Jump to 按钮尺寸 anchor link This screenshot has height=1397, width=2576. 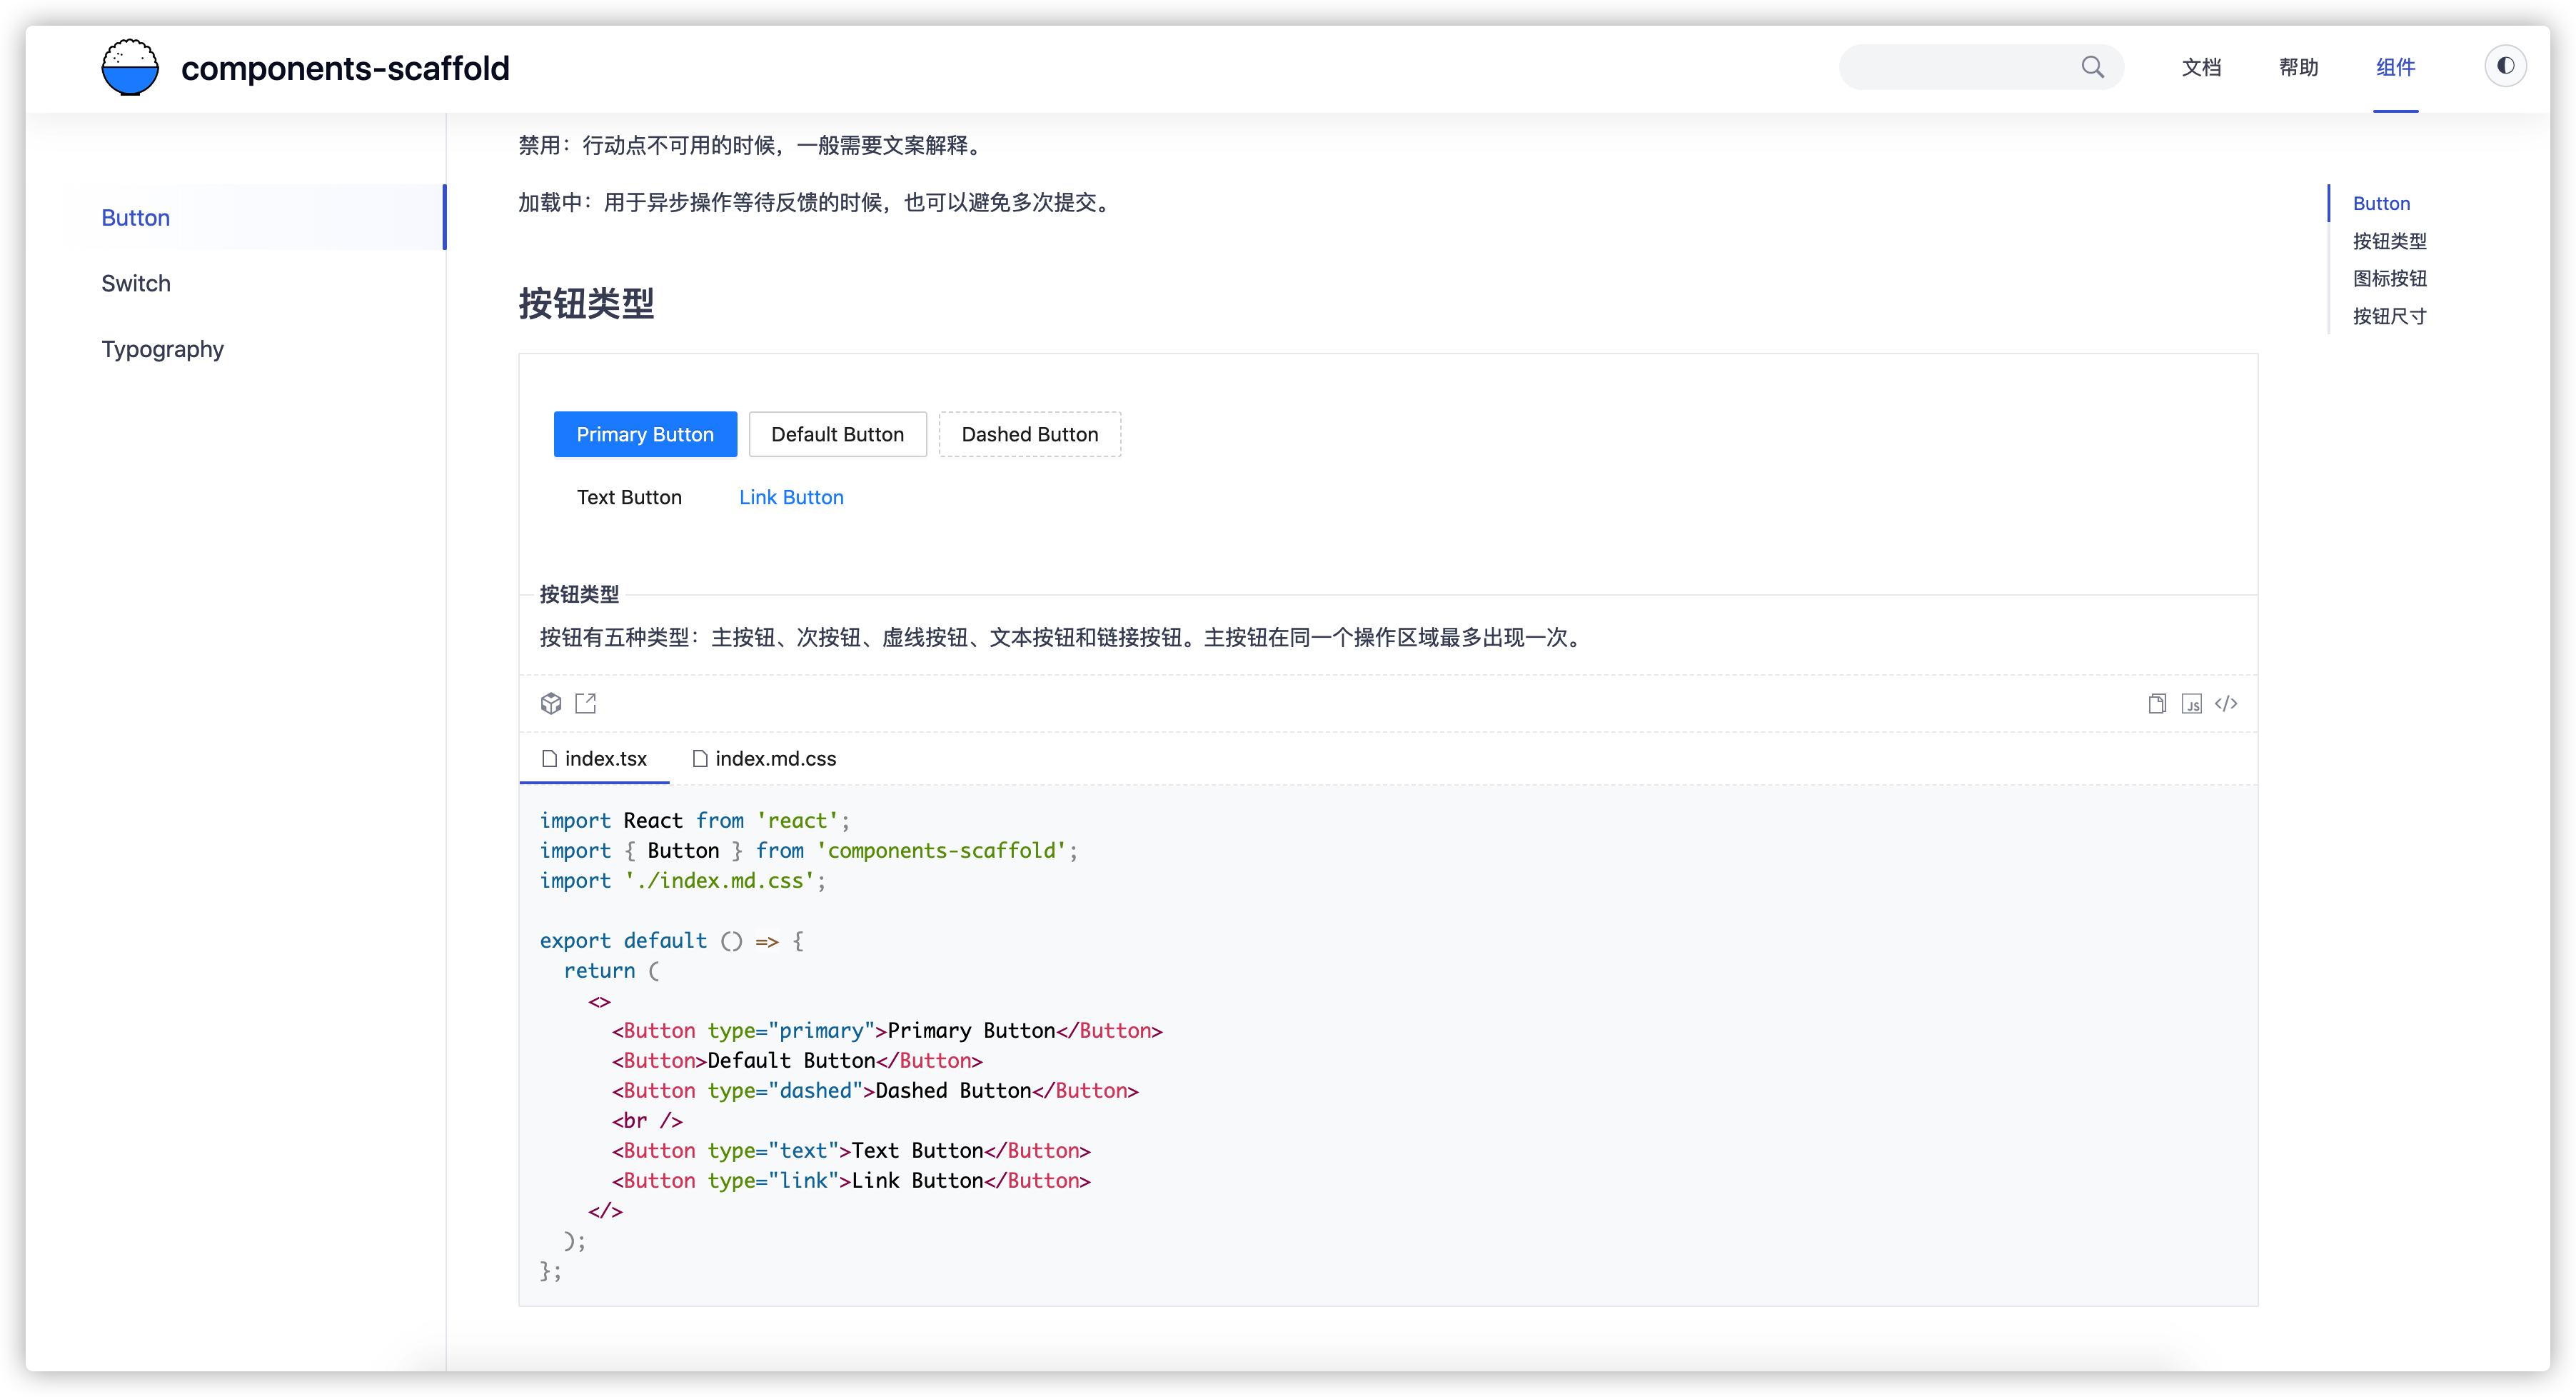[x=2389, y=316]
